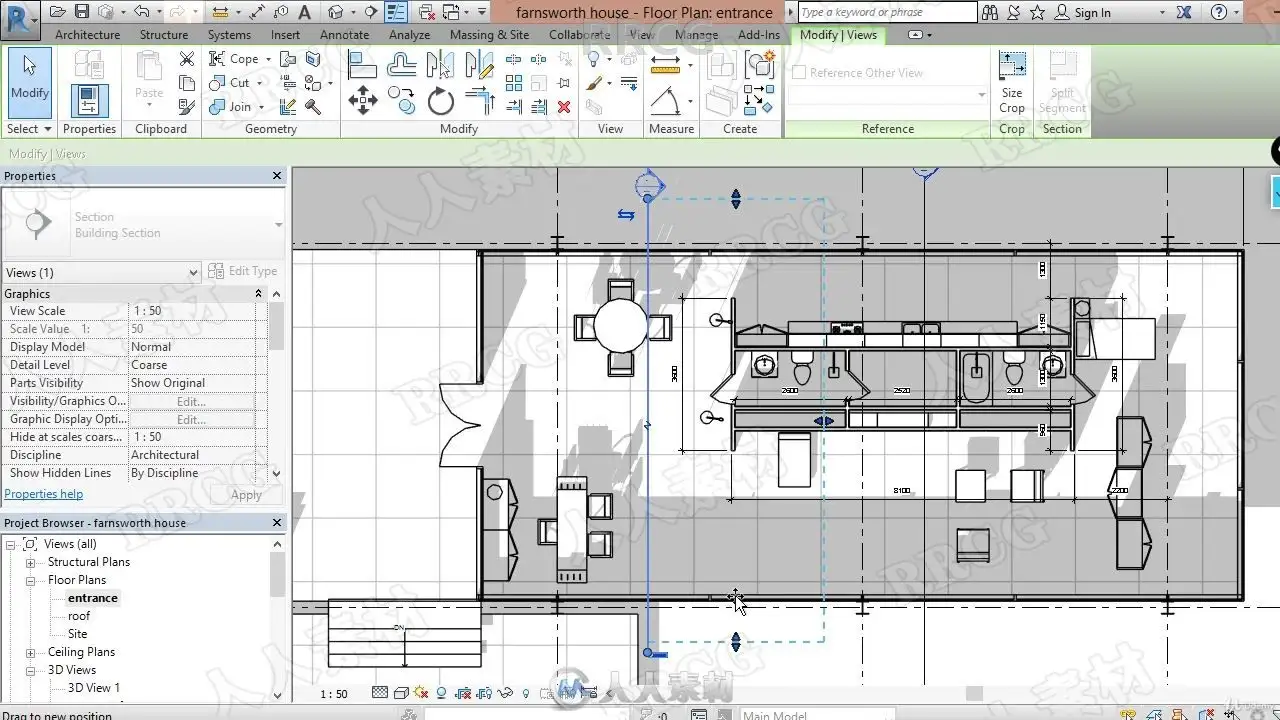The width and height of the screenshot is (1280, 720).
Task: Select the Site floor plan
Action: coord(77,634)
